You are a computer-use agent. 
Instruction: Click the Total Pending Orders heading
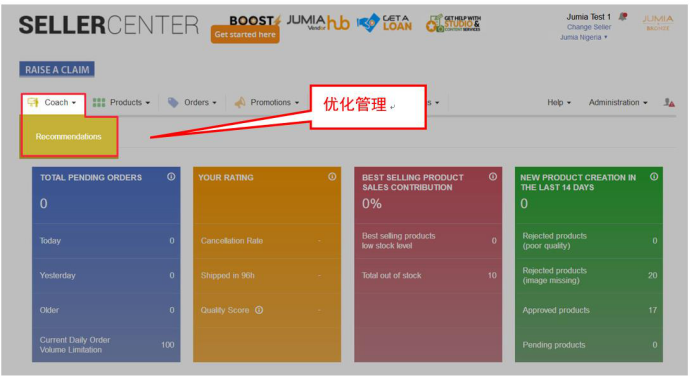click(x=91, y=178)
